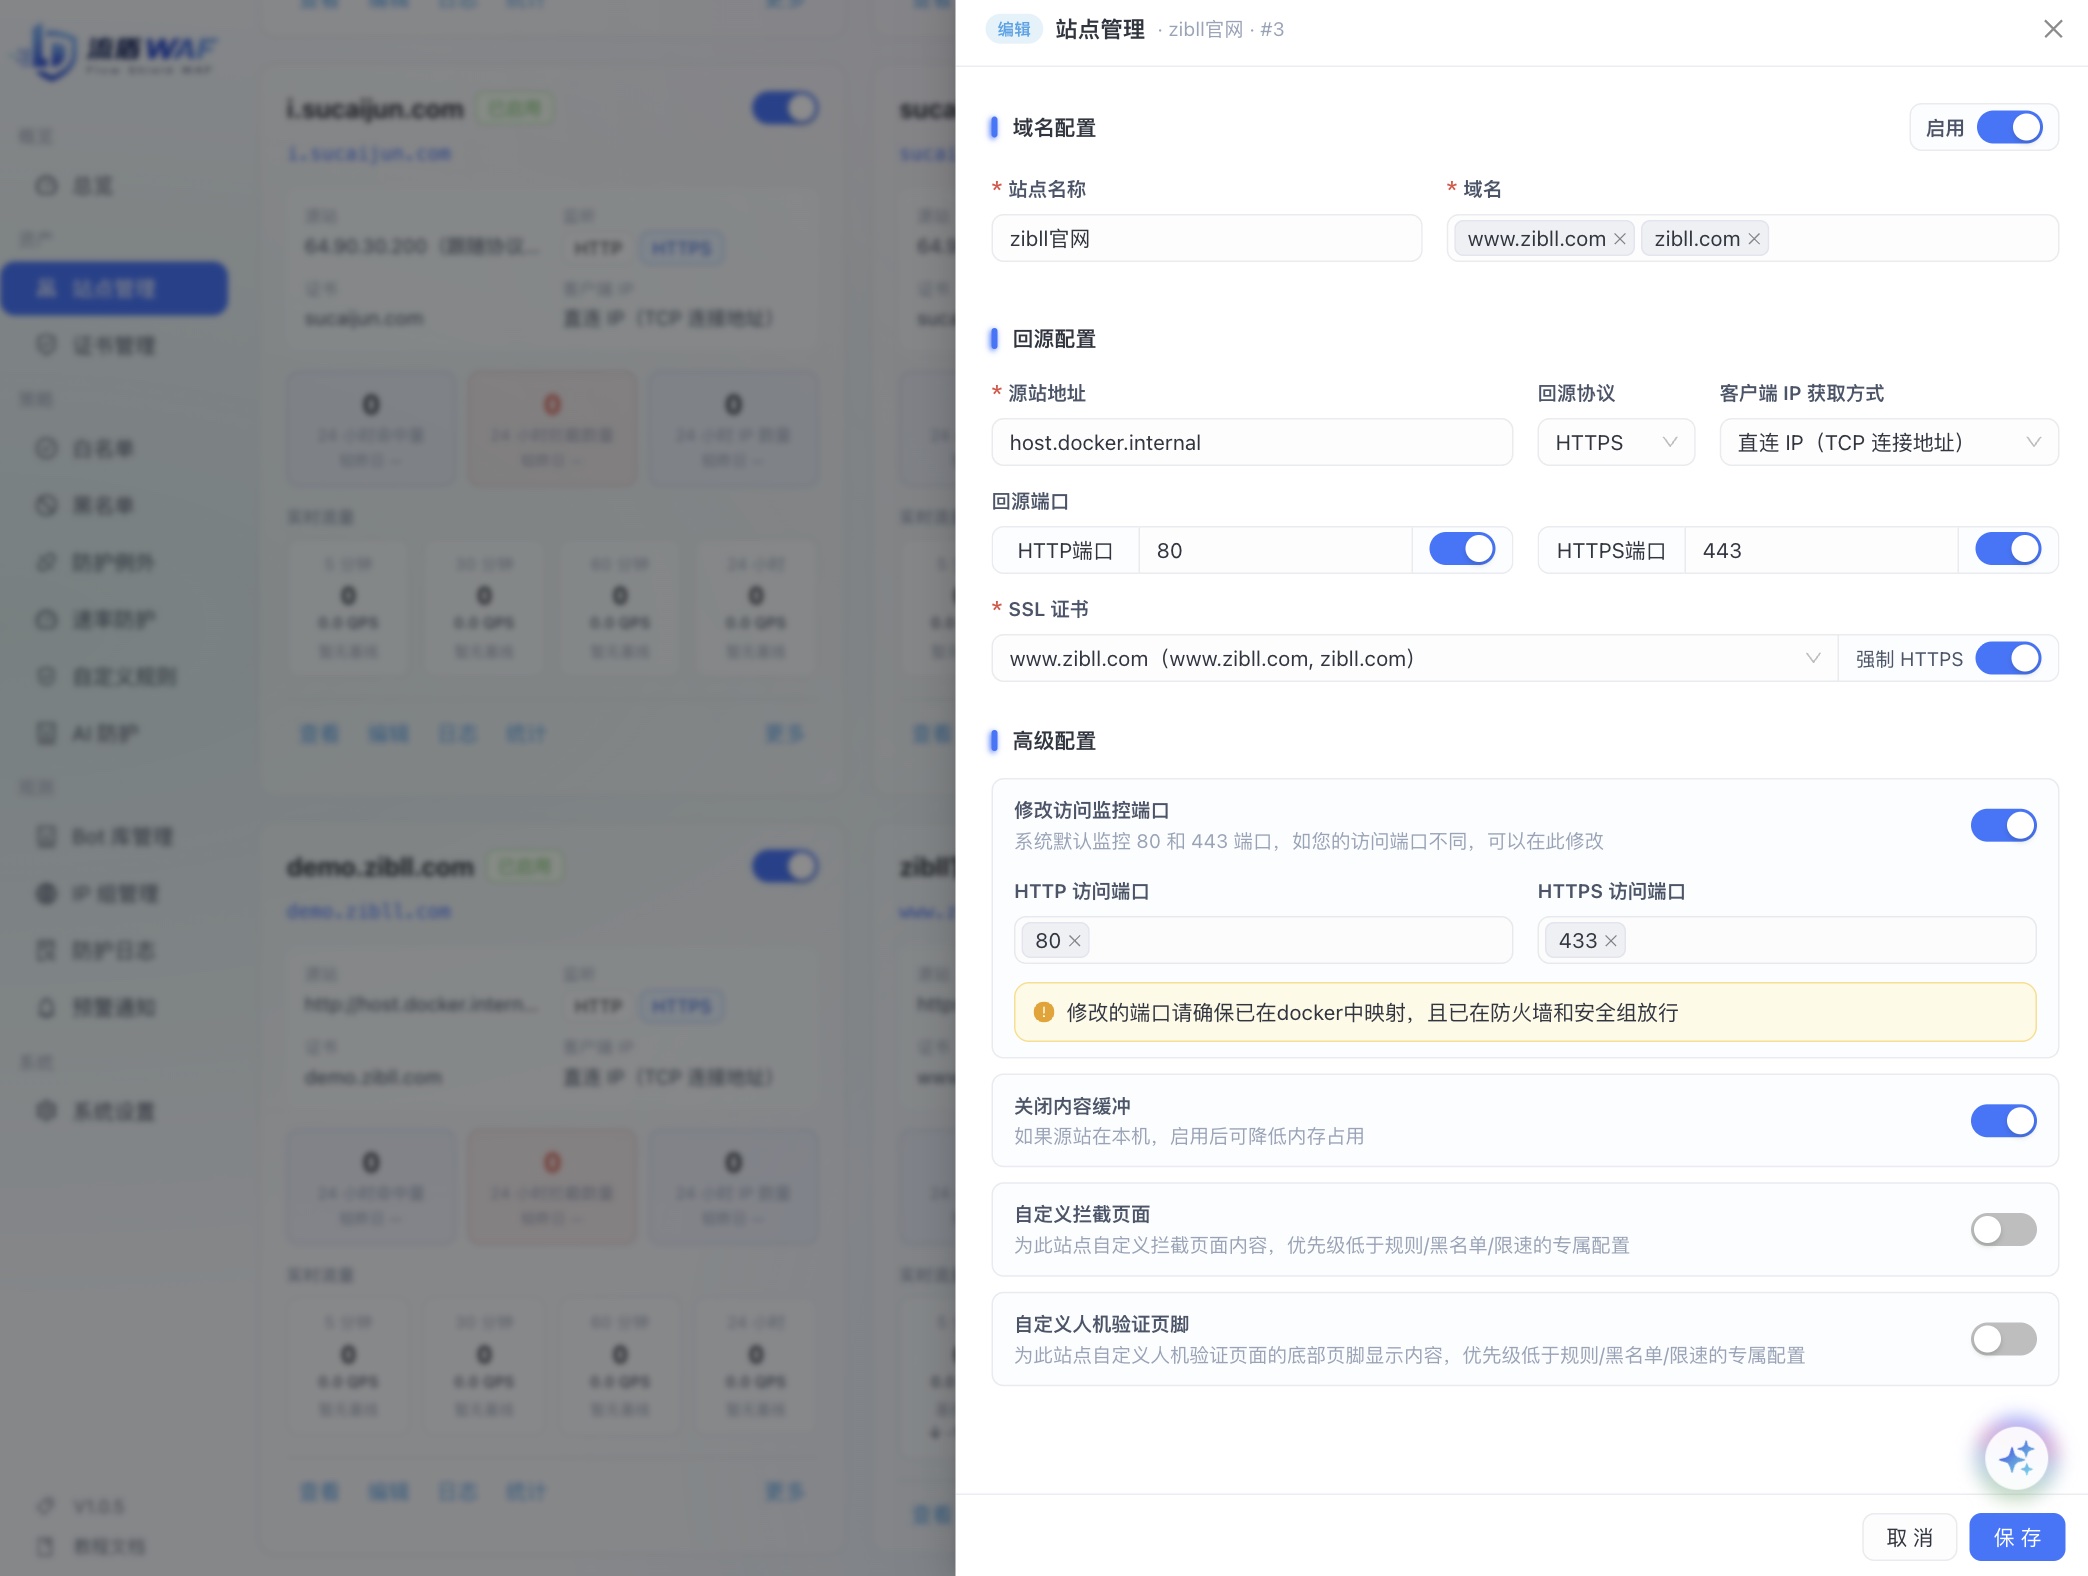The width and height of the screenshot is (2088, 1576).
Task: Open the 客户端 IP 获取方式 dropdown
Action: pos(1889,442)
